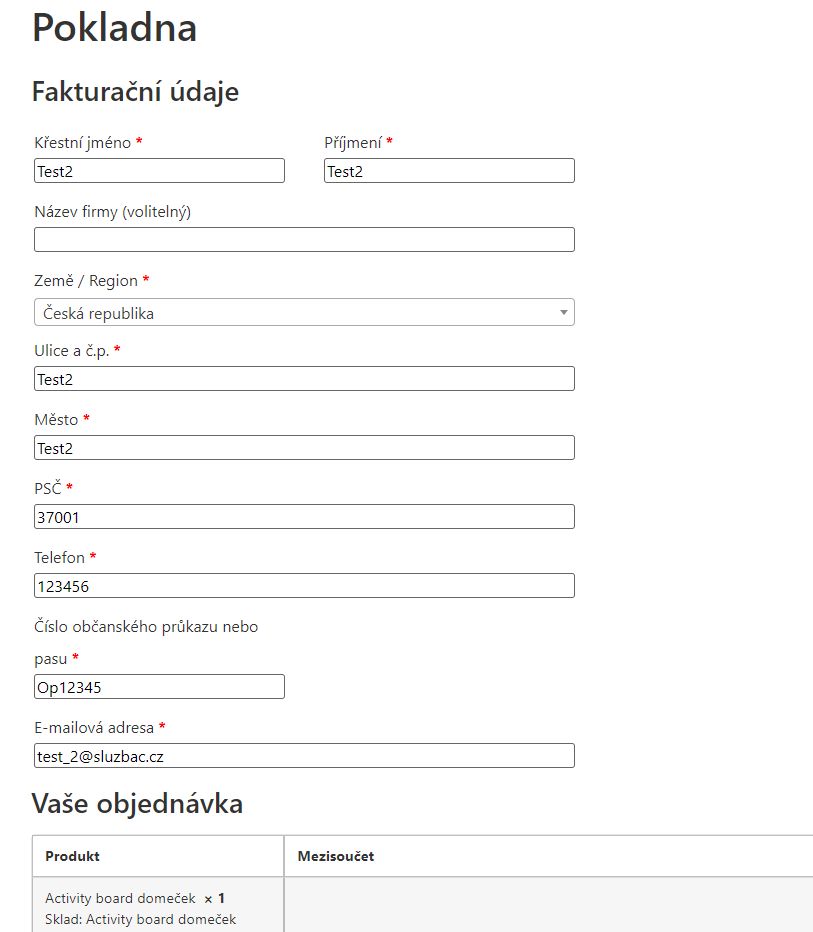This screenshot has width=813, height=932.
Task: Click the Křestní jméno label
Action: pyautogui.click(x=82, y=142)
